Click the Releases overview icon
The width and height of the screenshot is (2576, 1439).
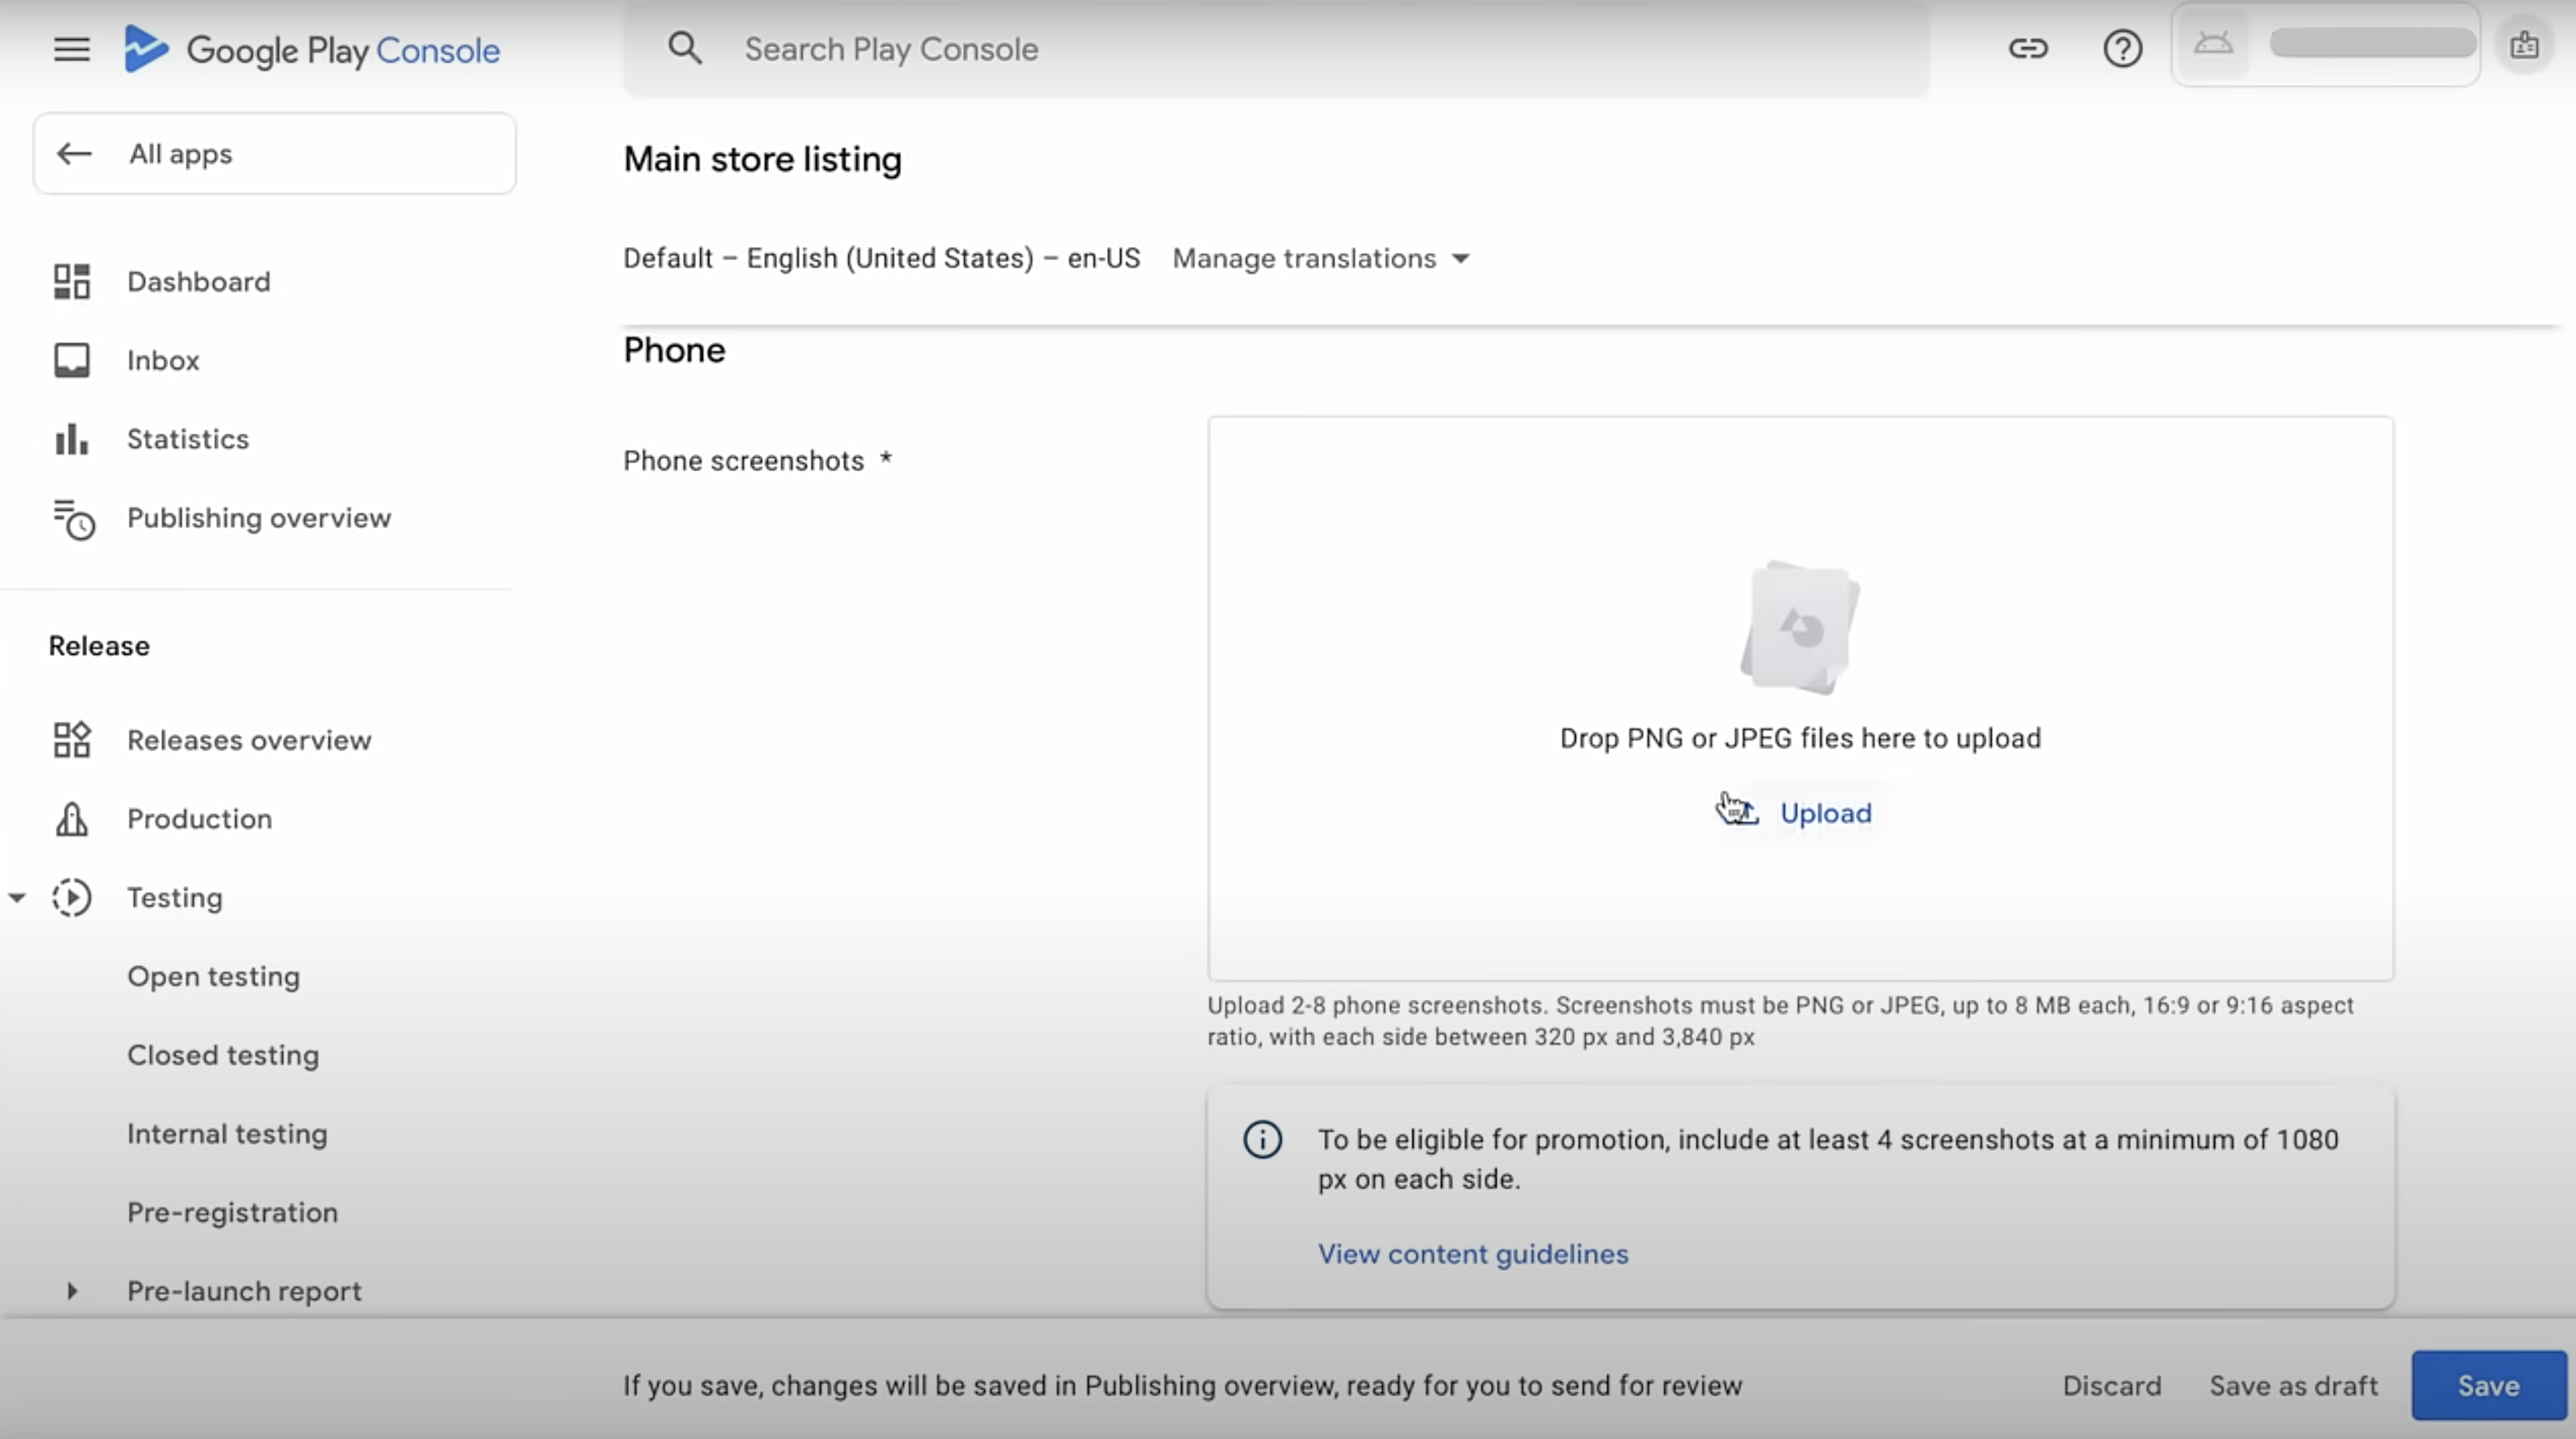[x=72, y=740]
